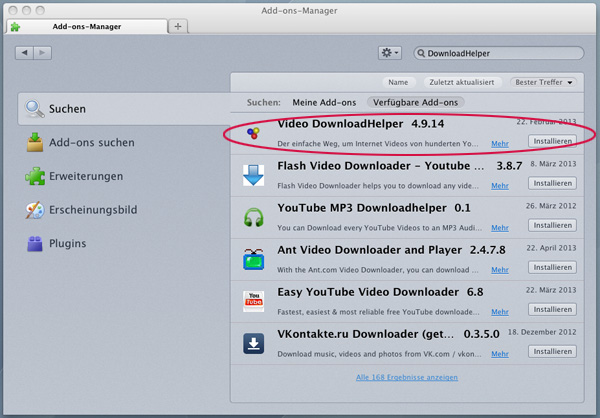Click the DownloadHelper search input field

click(499, 53)
